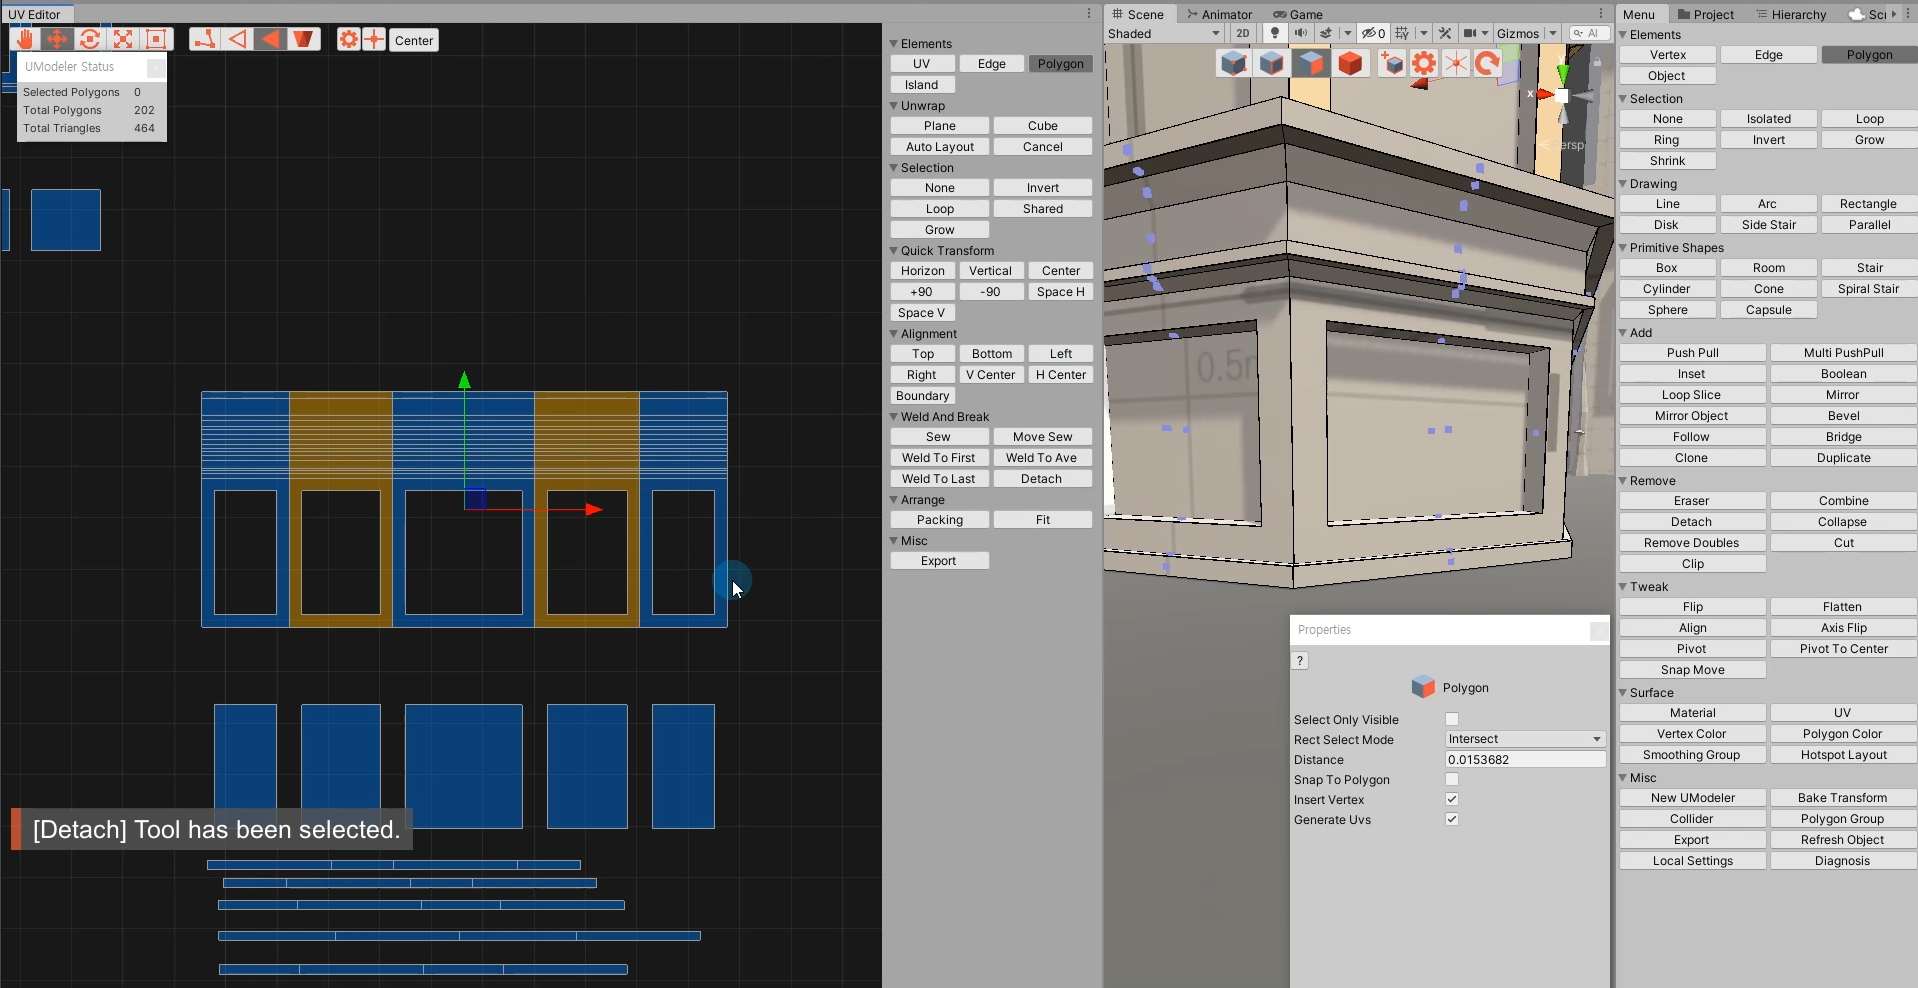Click the orange gear settings icon in Scene
Viewport: 1918px width, 988px height.
coord(1424,64)
